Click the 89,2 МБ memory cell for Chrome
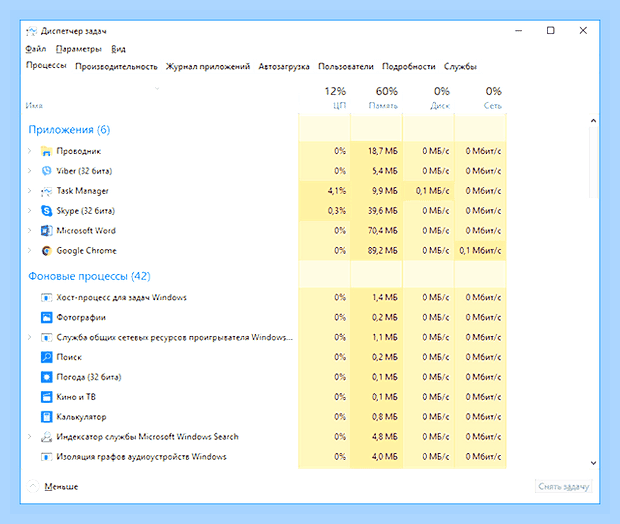620x524 pixels. (x=376, y=250)
